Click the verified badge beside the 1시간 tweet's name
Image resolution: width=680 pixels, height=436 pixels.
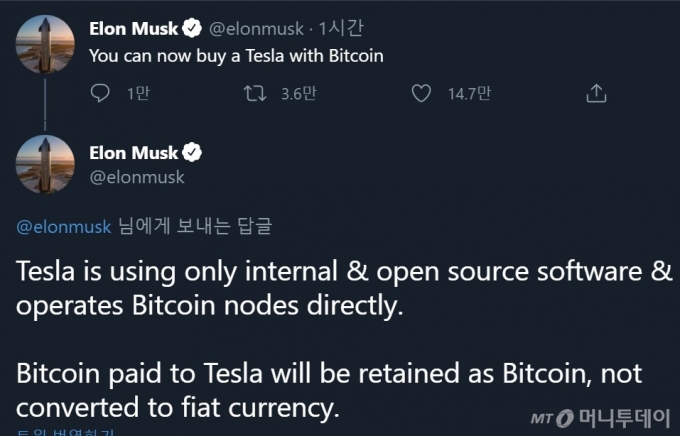tap(192, 29)
